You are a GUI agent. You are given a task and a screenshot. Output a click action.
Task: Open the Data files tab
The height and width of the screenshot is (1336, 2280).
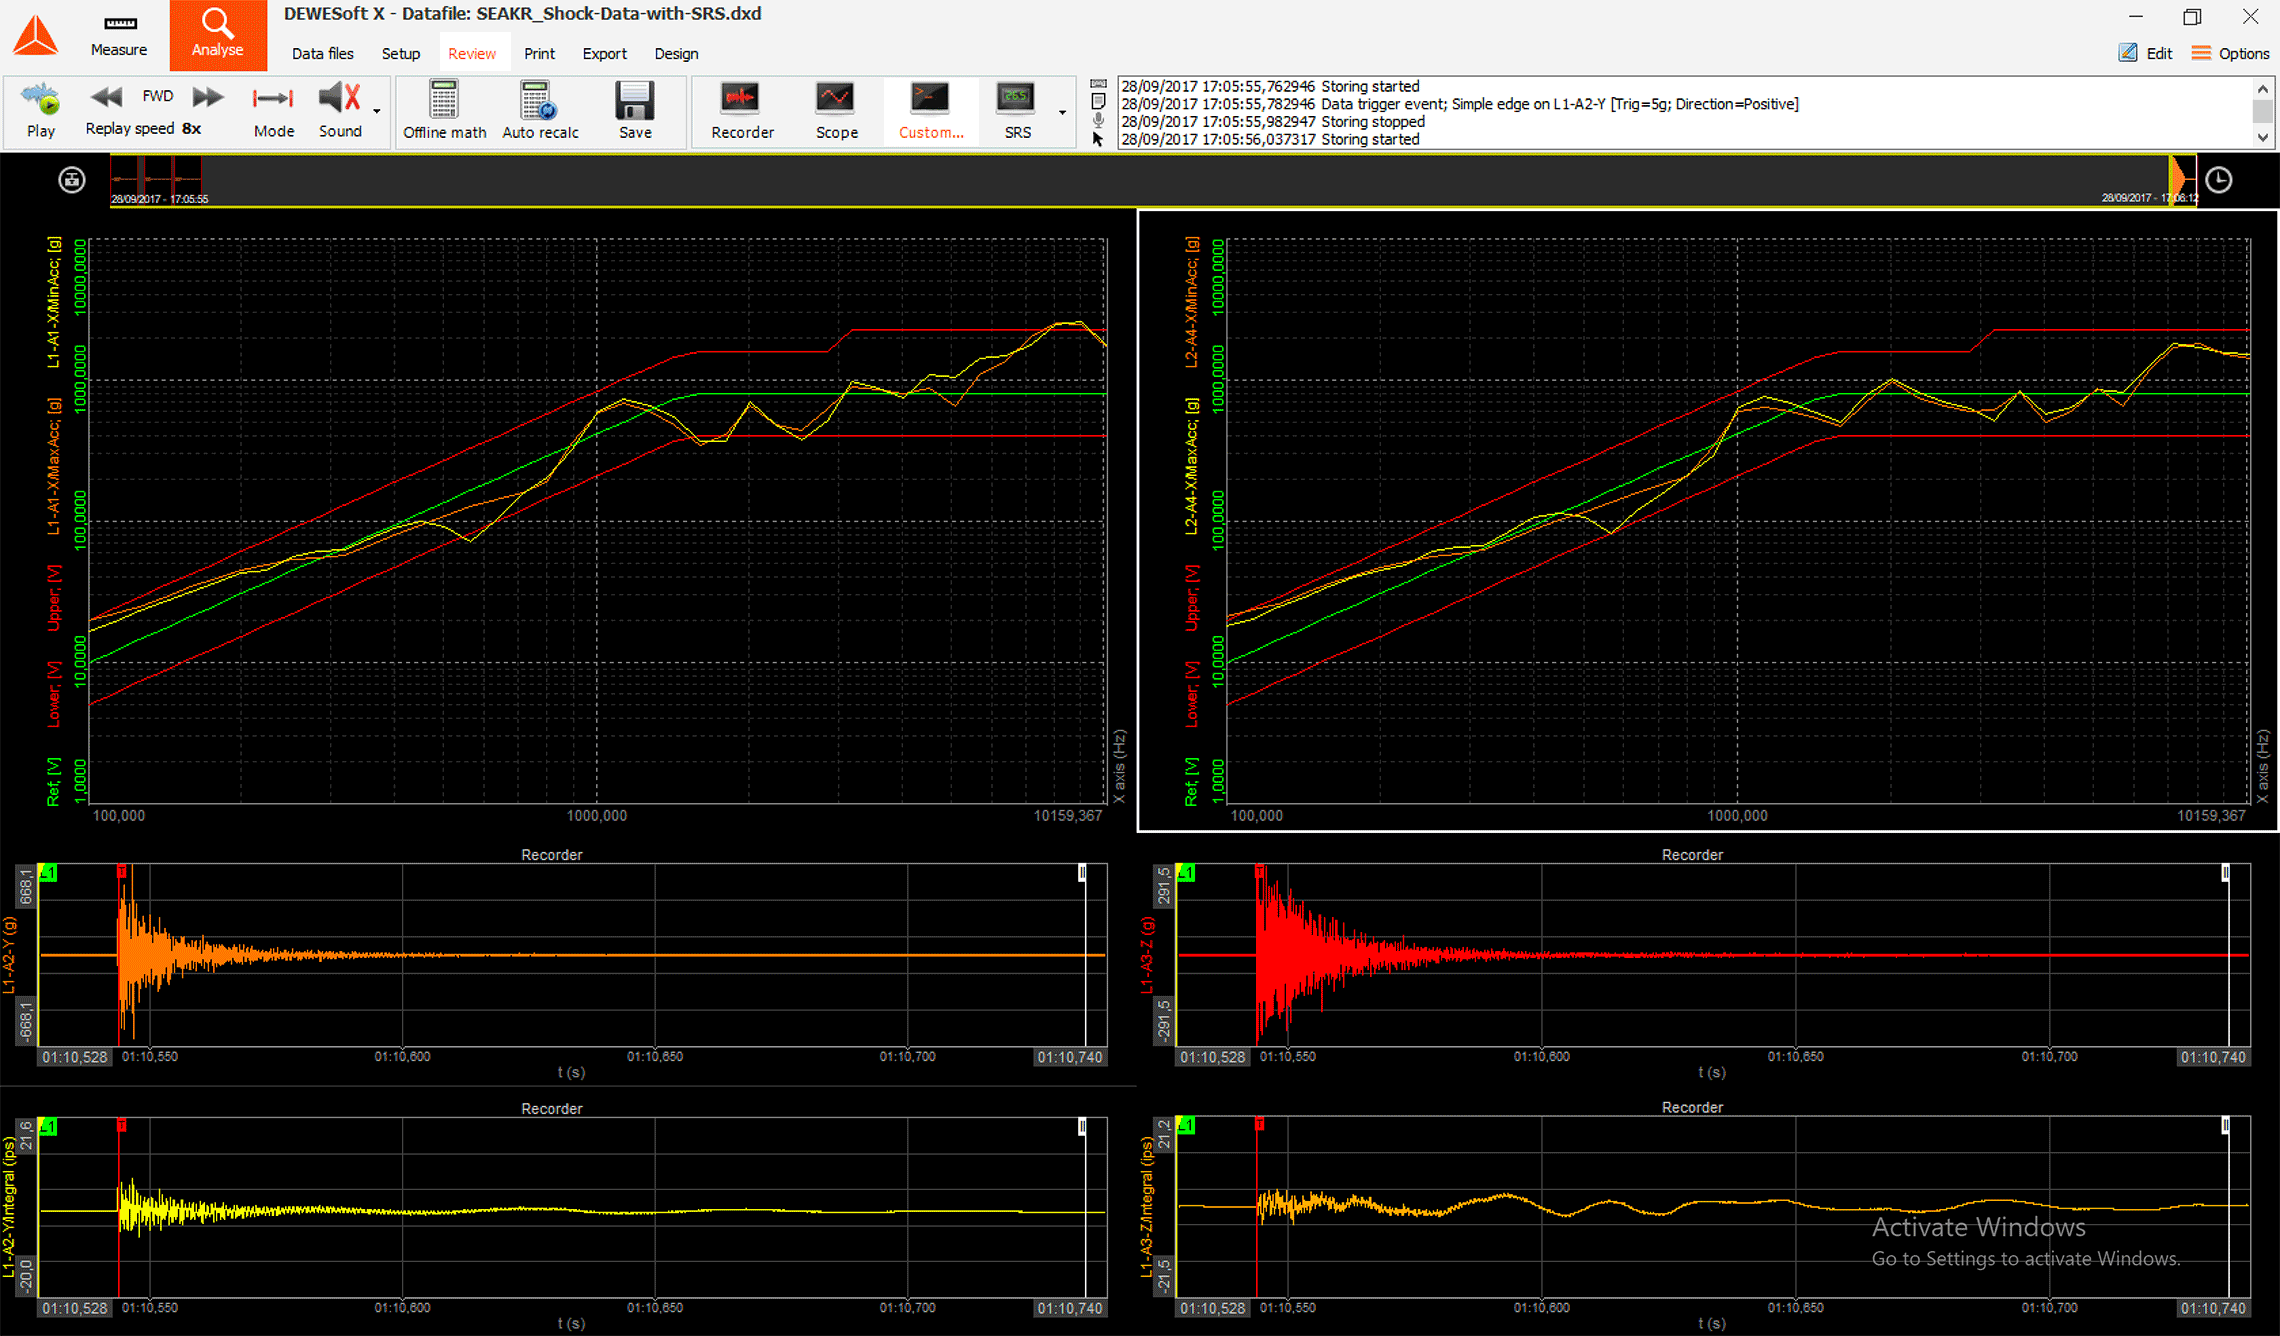(x=322, y=54)
